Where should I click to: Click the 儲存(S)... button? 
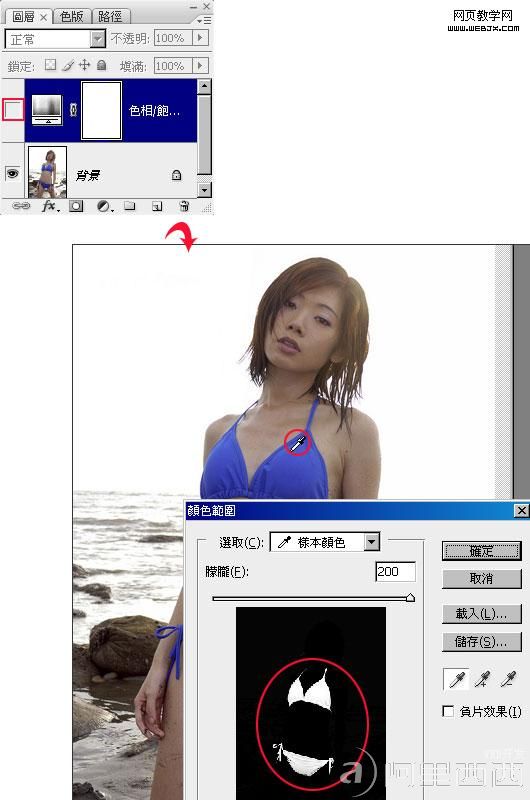[482, 642]
